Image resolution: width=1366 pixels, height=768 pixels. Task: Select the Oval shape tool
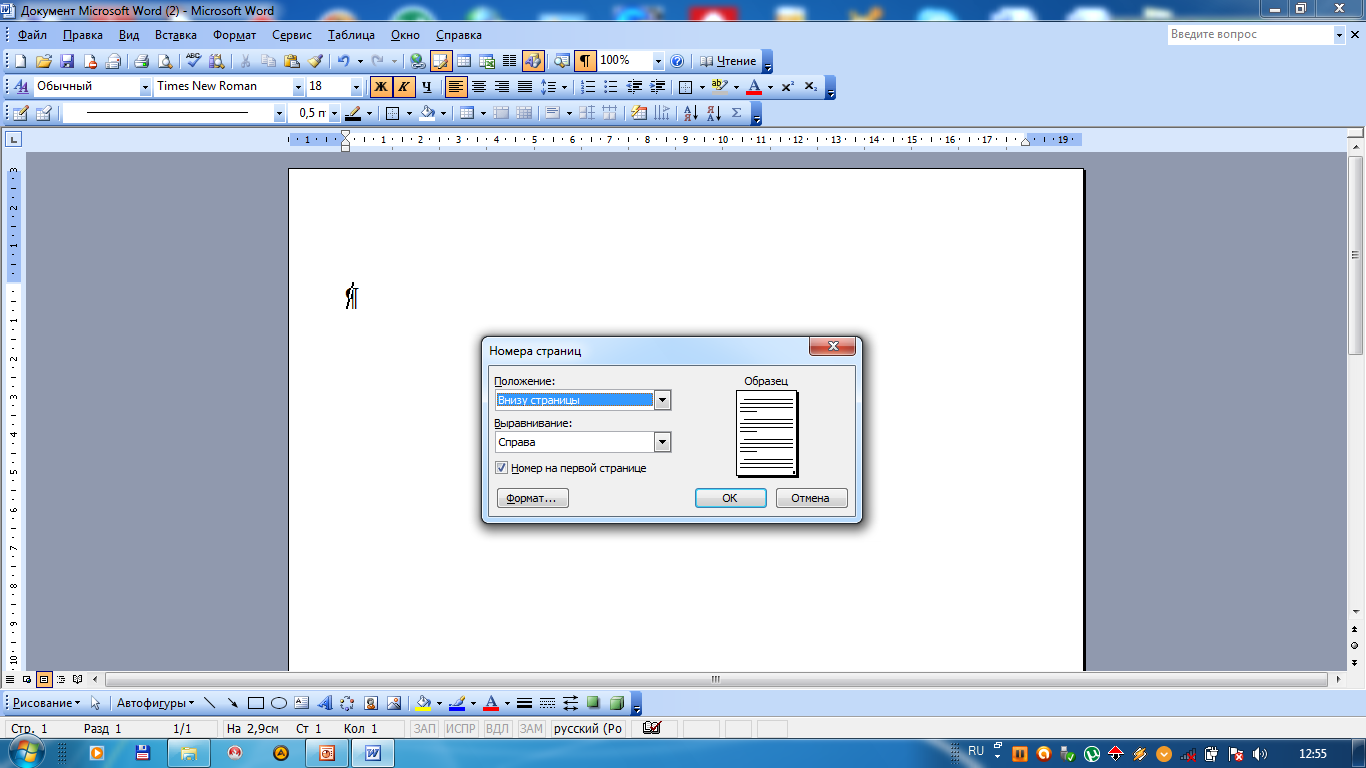tap(279, 703)
